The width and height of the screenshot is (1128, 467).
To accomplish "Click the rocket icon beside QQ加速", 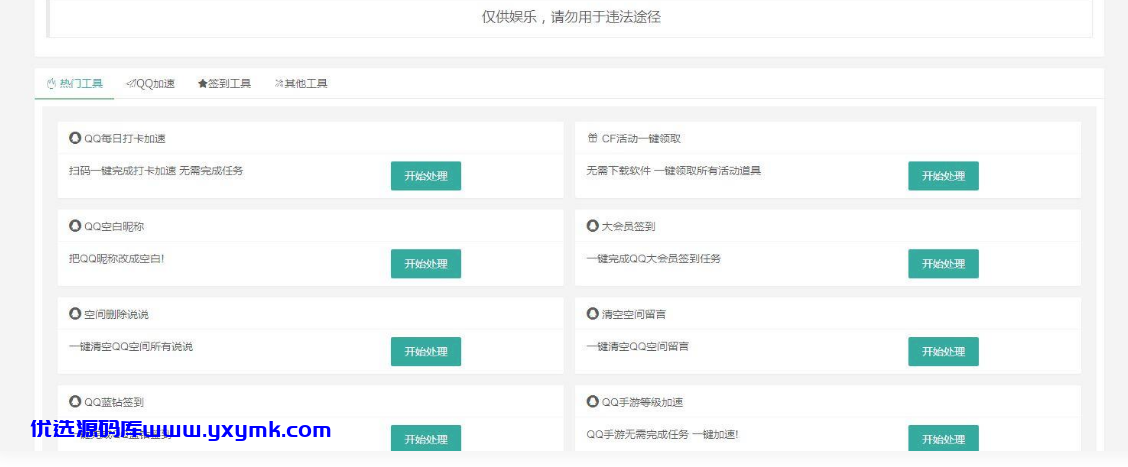I will click(130, 83).
